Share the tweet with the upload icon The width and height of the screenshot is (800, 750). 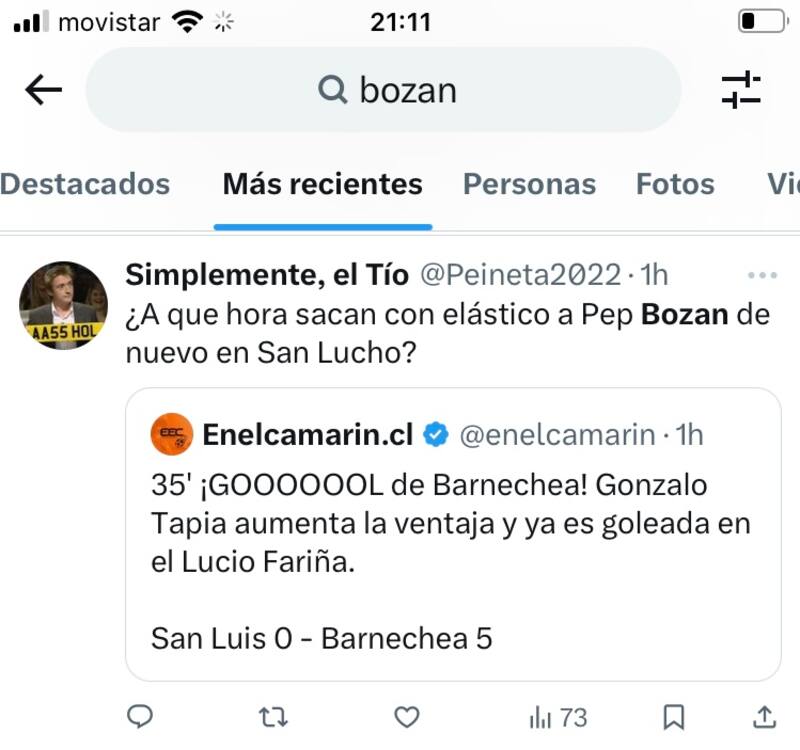coord(763,716)
